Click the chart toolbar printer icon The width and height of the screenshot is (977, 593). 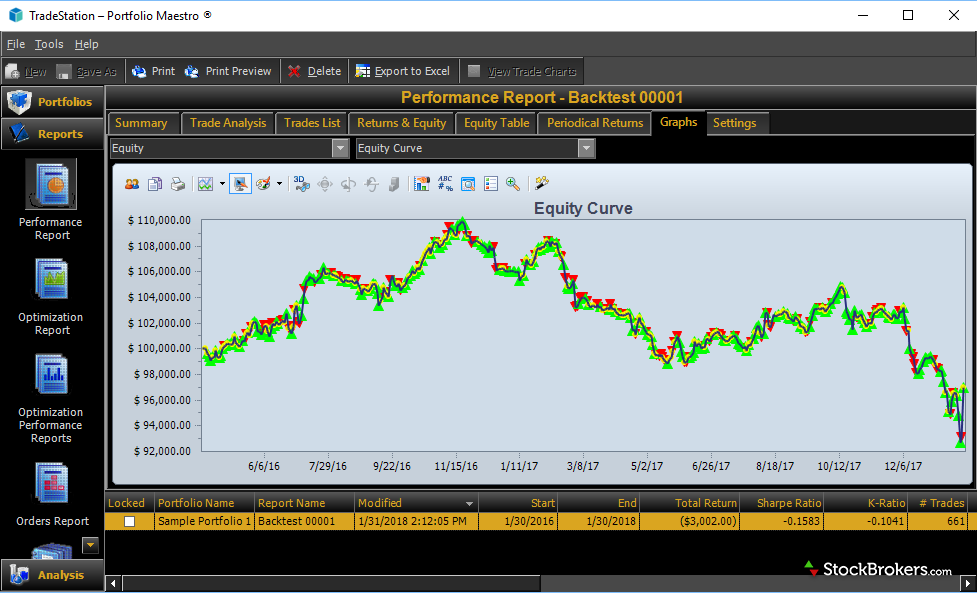178,184
